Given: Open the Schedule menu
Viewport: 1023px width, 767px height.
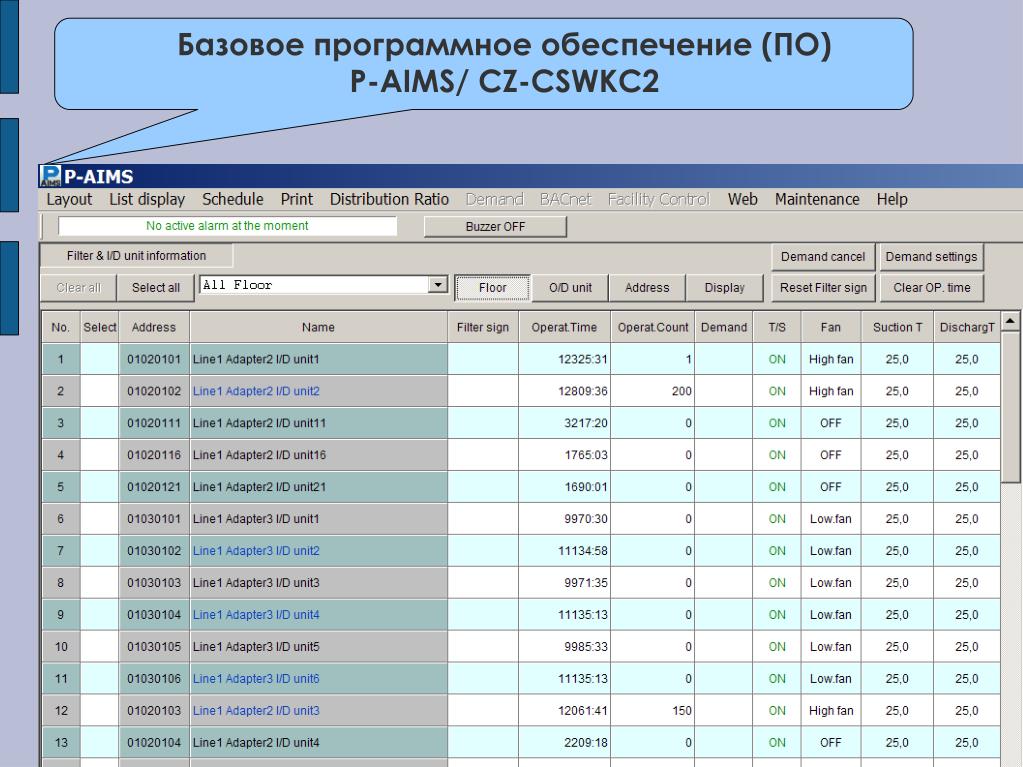Looking at the screenshot, I should (x=232, y=199).
